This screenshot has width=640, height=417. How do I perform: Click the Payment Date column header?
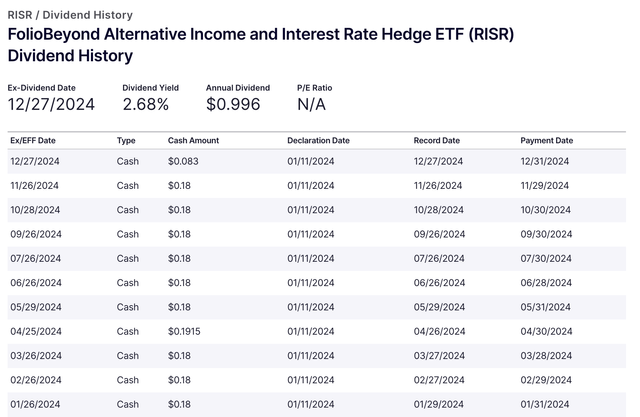tap(547, 140)
